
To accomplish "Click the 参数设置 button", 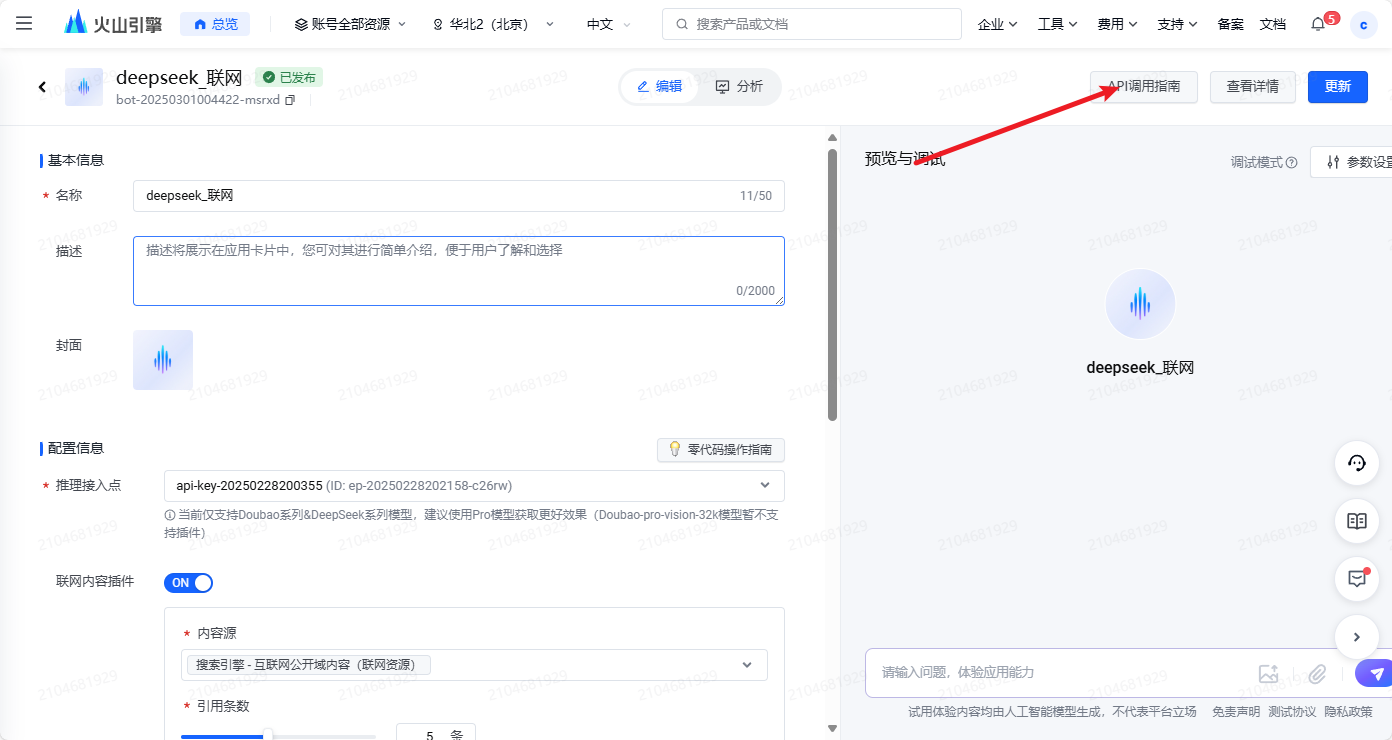I will tap(1353, 162).
